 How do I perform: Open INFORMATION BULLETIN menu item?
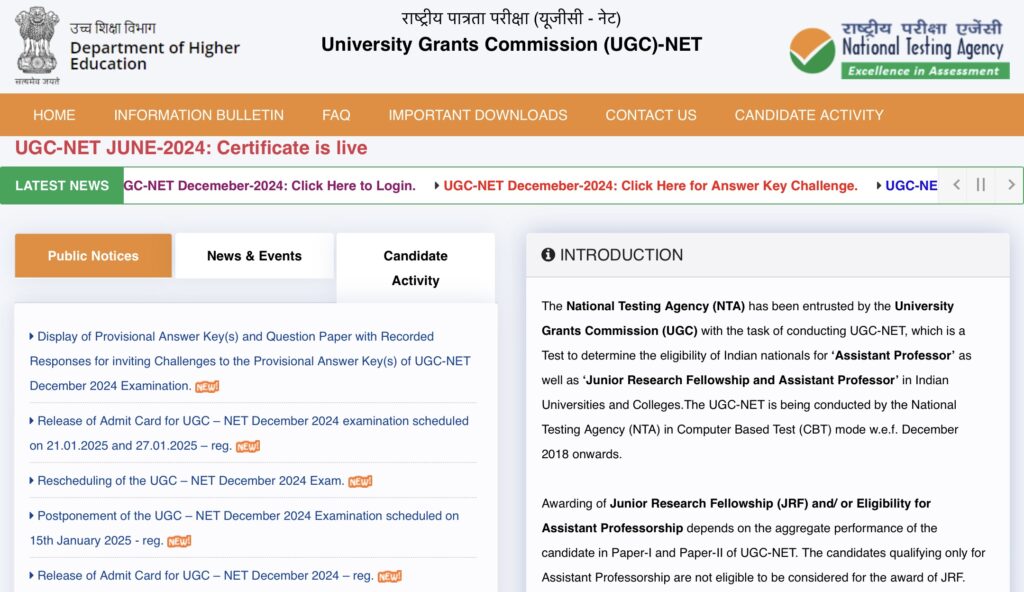199,115
